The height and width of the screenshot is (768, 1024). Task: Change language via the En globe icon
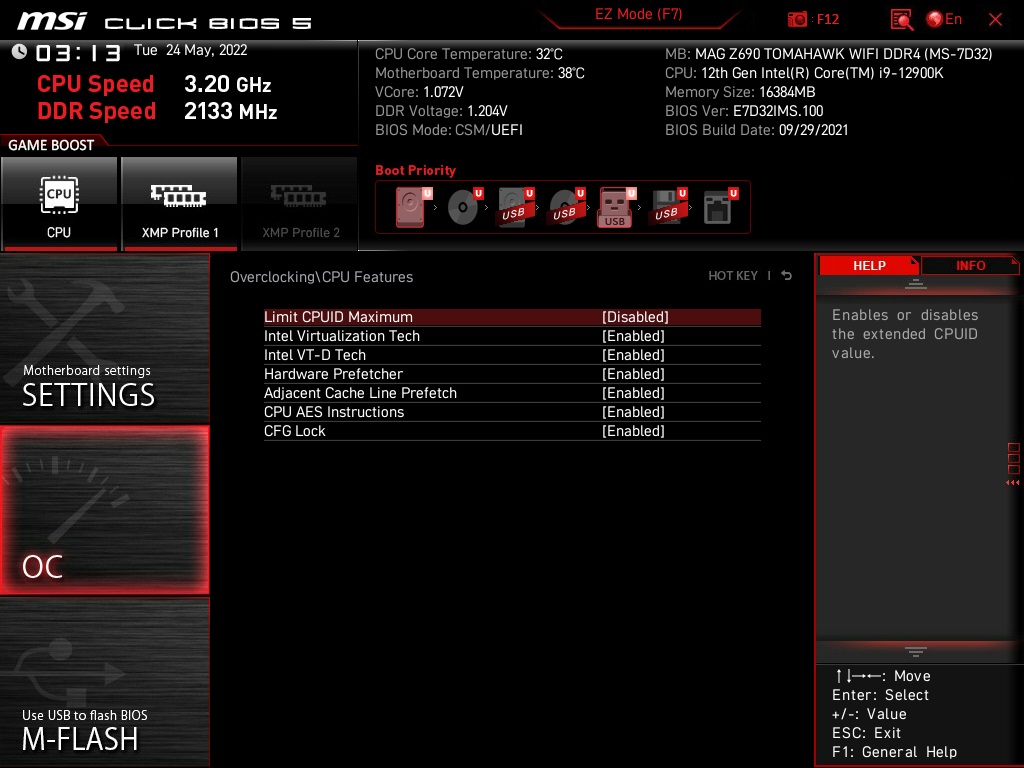pos(944,19)
